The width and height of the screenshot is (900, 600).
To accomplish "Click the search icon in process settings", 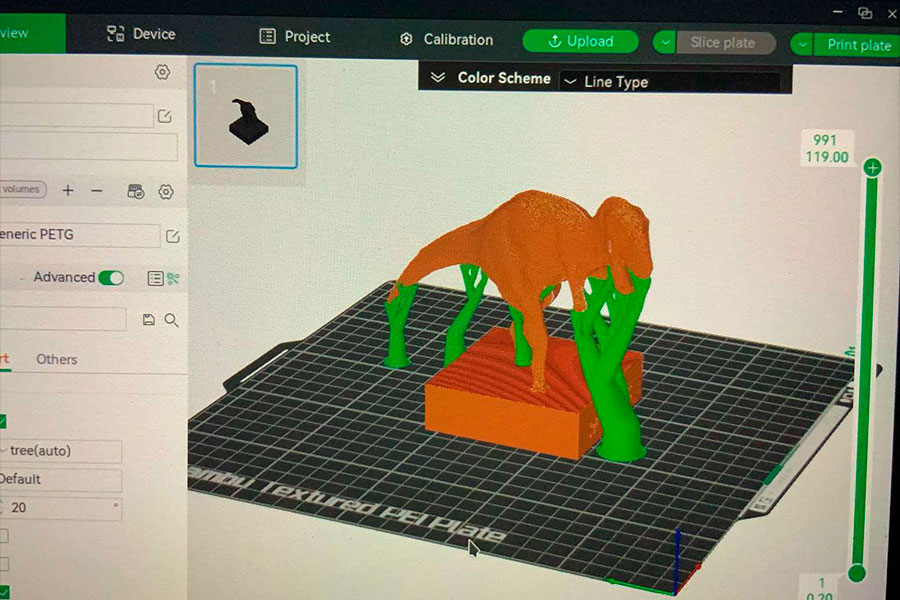I will point(171,319).
